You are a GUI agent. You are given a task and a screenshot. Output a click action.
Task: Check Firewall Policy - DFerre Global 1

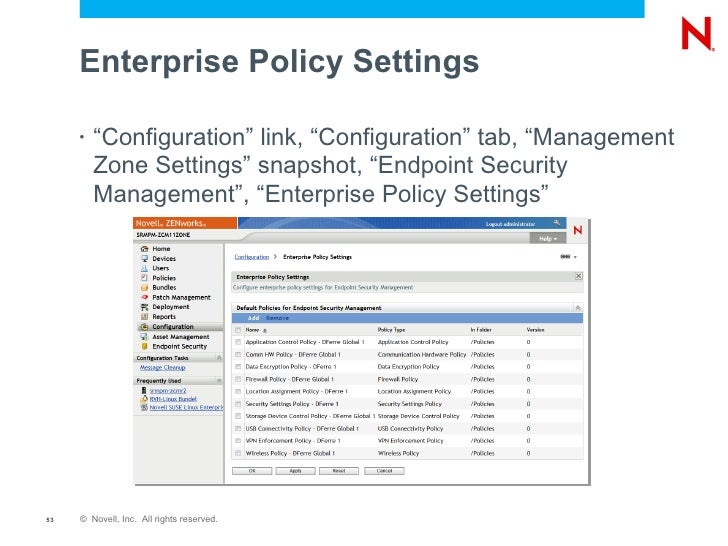238,379
